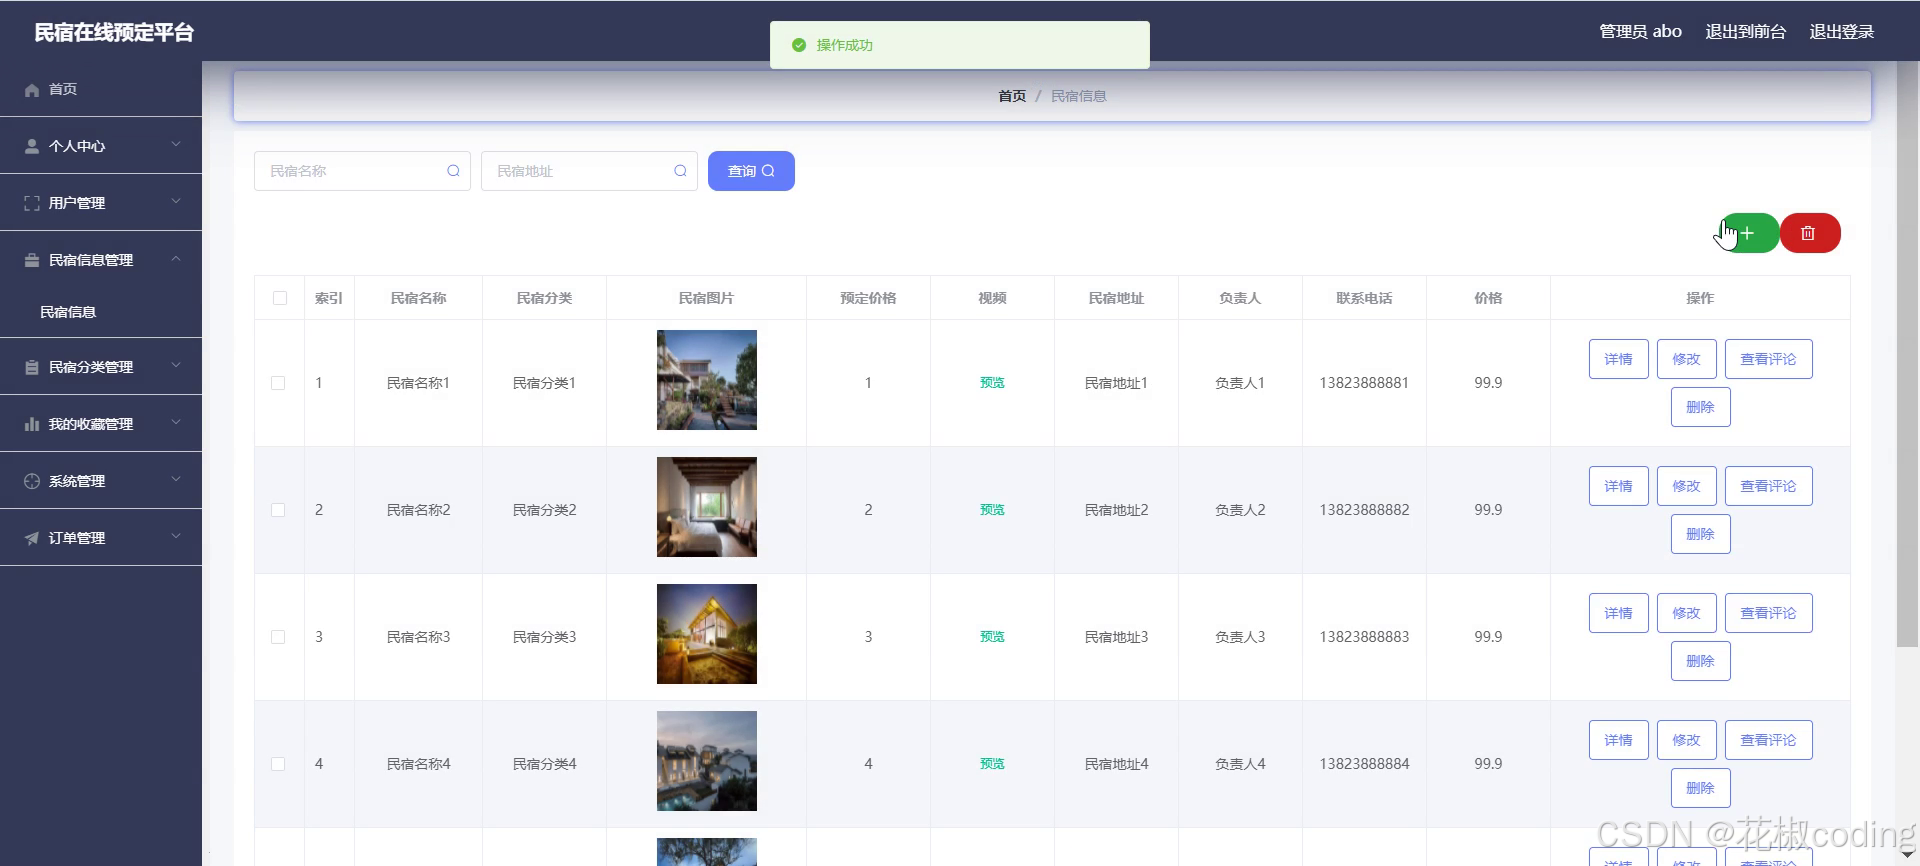Open 用户管理 sidebar menu
Screen dimensions: 1920x866
101,203
